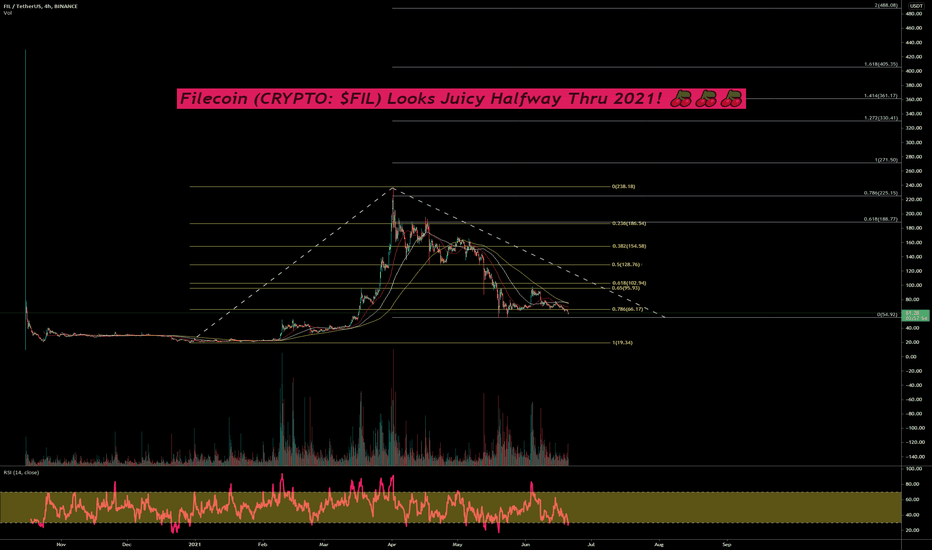Click the 0.618(102.94) retracement level label
Image resolution: width=932 pixels, height=550 pixels.
pos(629,283)
